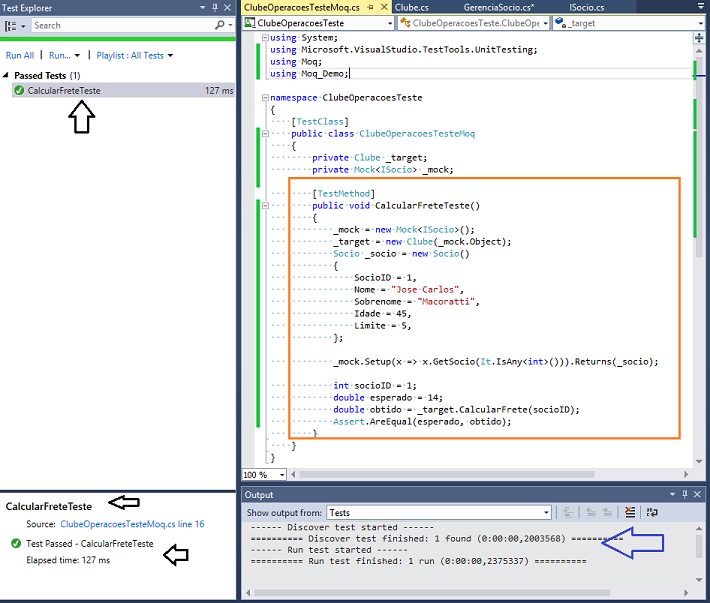Click the editor split window icon
The height and width of the screenshot is (603, 710).
[x=699, y=38]
